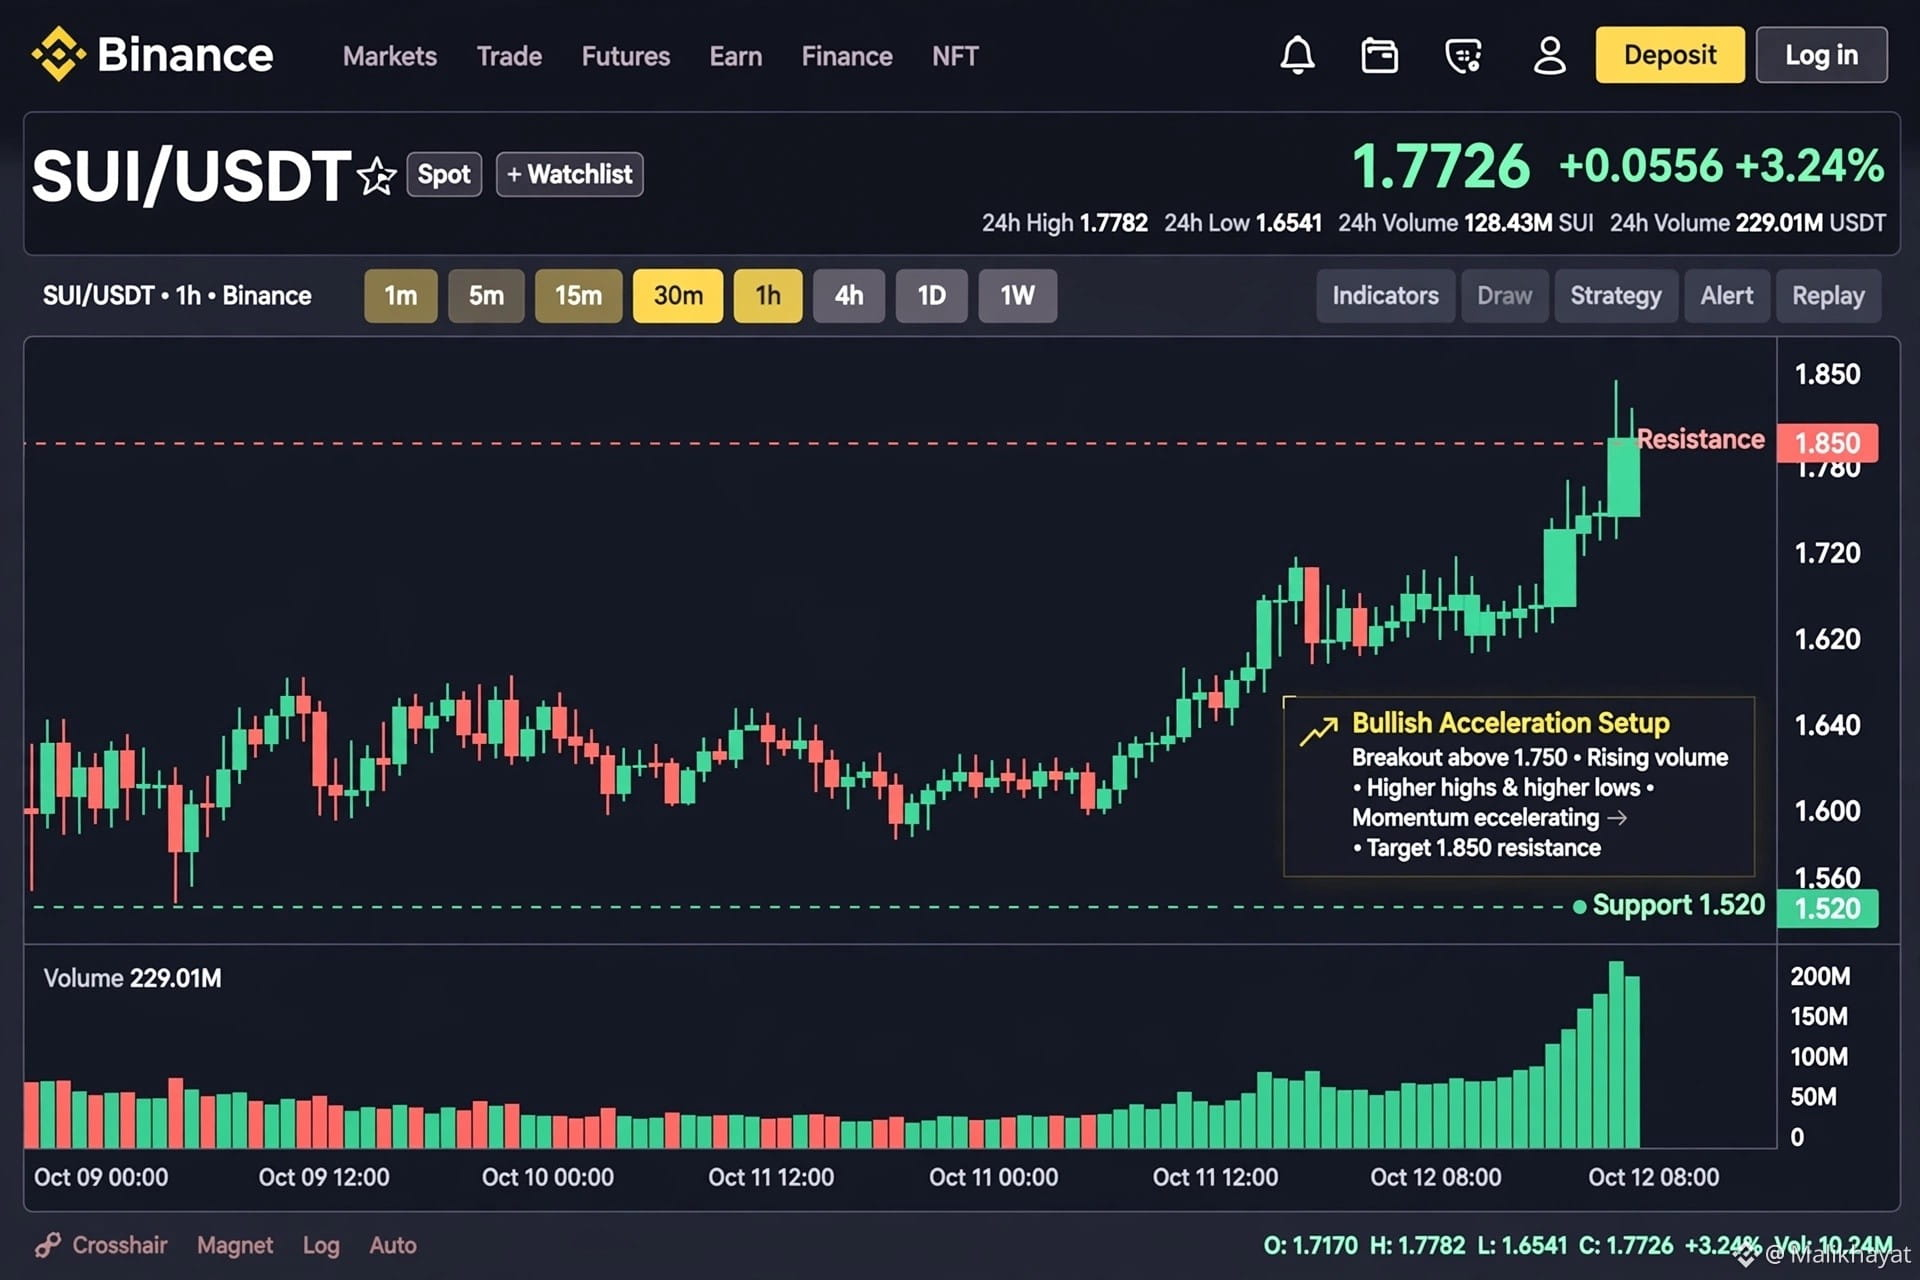Viewport: 1920px width, 1280px height.
Task: Click the Crosshair link icon
Action: coord(47,1245)
